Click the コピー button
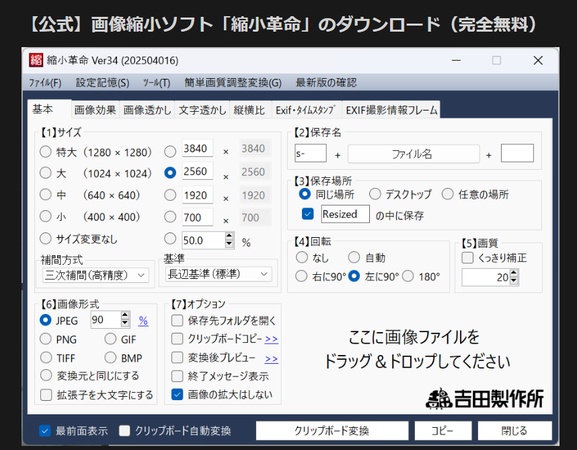This screenshot has width=577, height=450. point(443,430)
